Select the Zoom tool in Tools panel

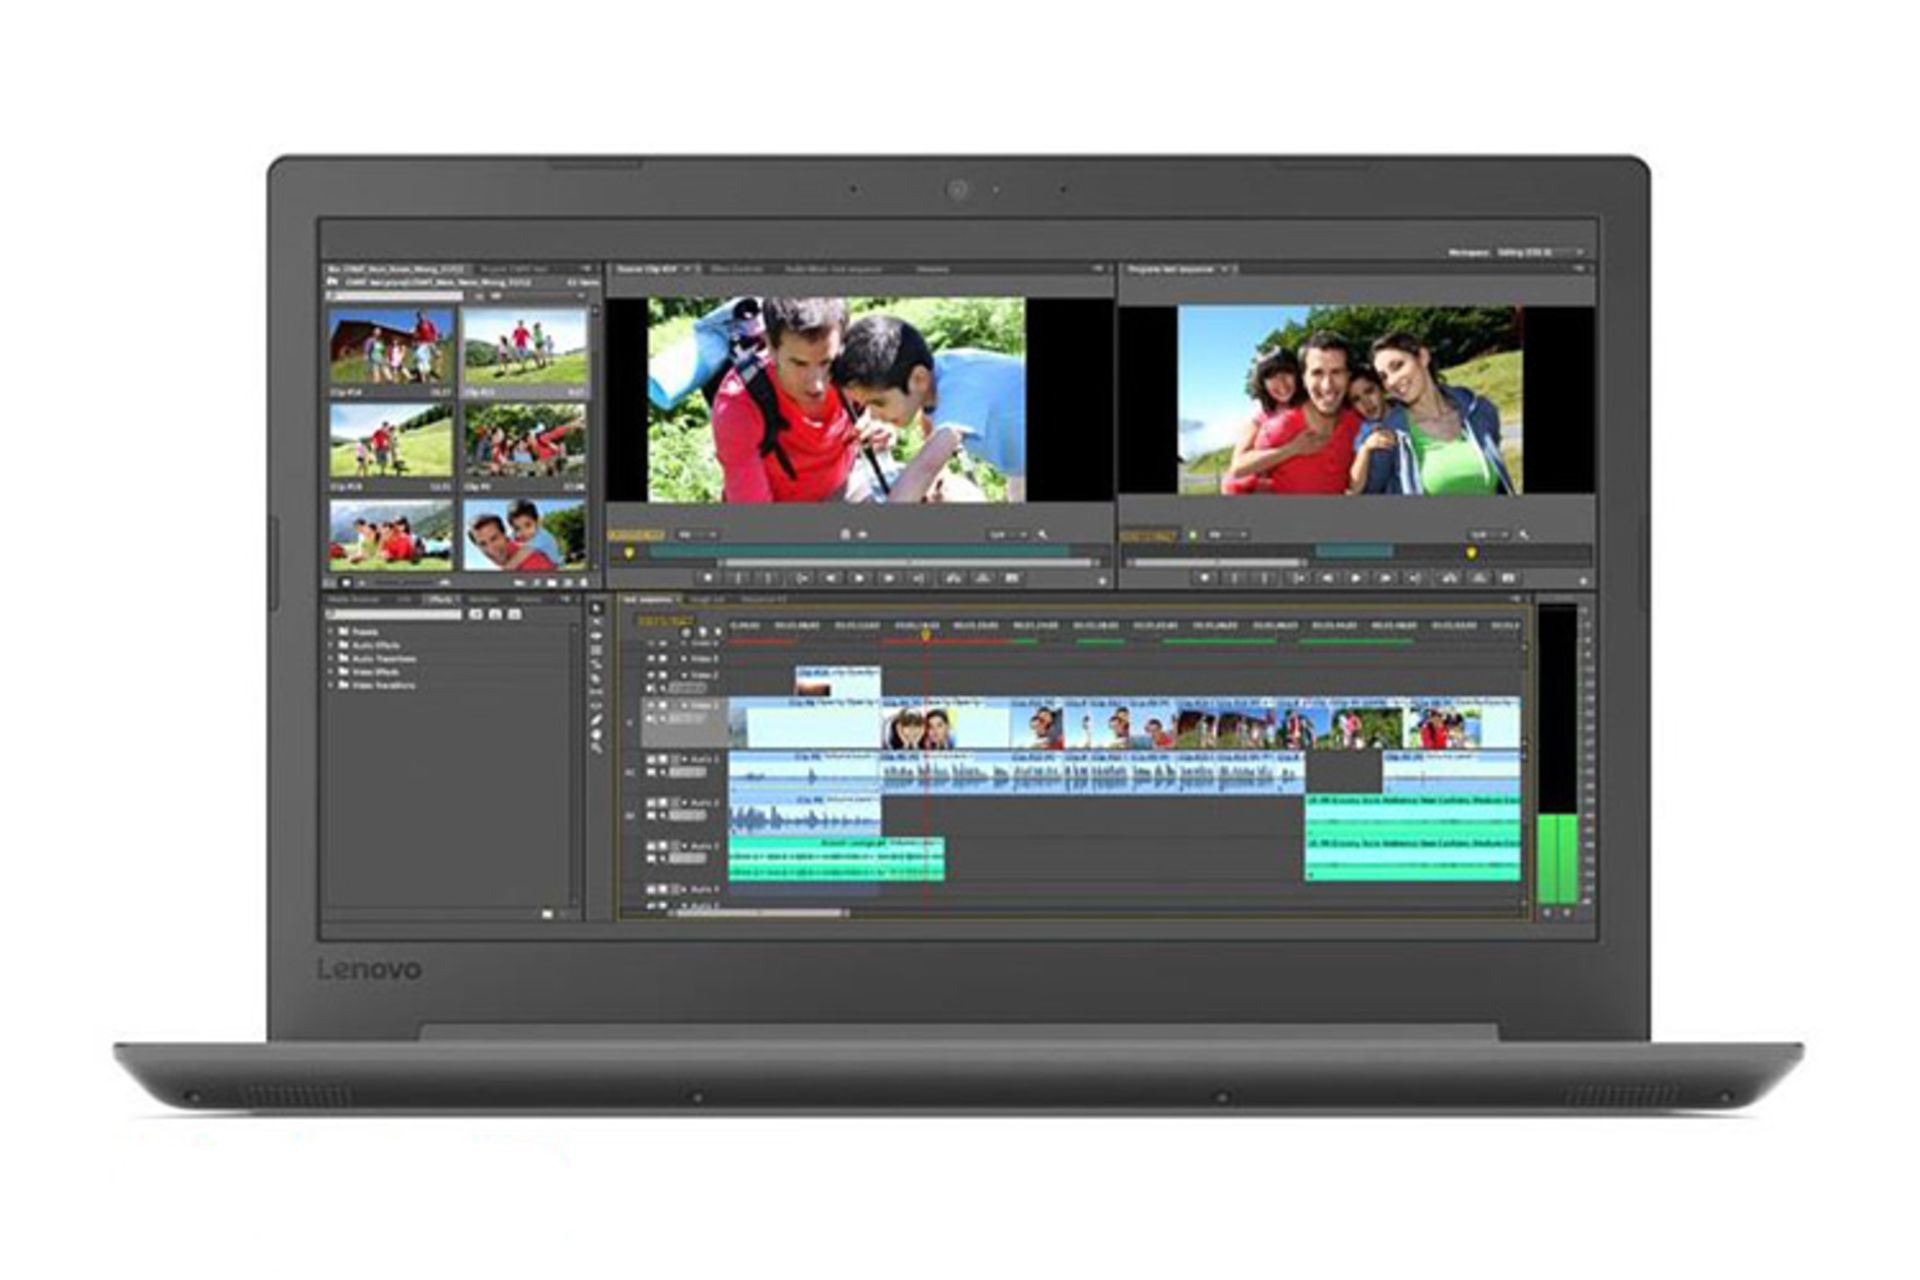point(596,747)
